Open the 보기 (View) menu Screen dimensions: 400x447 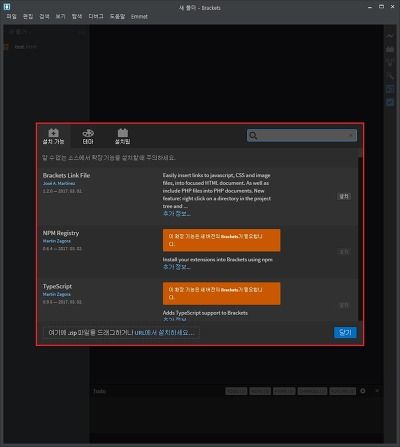61,16
